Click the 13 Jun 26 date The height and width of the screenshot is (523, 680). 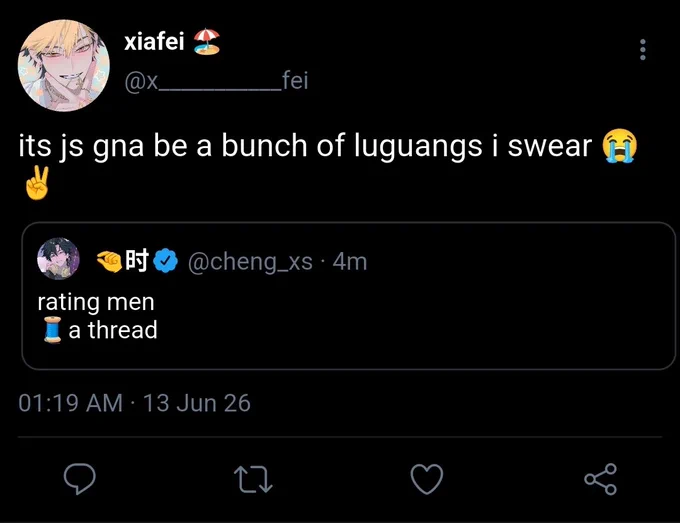pos(197,403)
